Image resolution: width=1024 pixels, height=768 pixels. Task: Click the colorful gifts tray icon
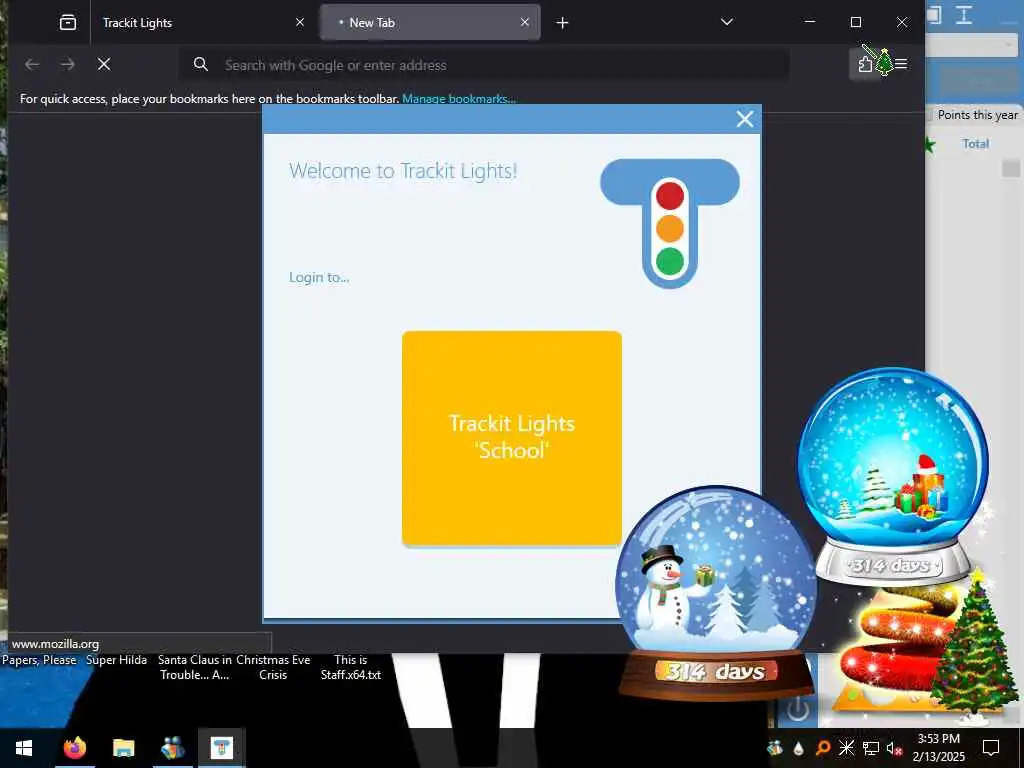click(775, 748)
